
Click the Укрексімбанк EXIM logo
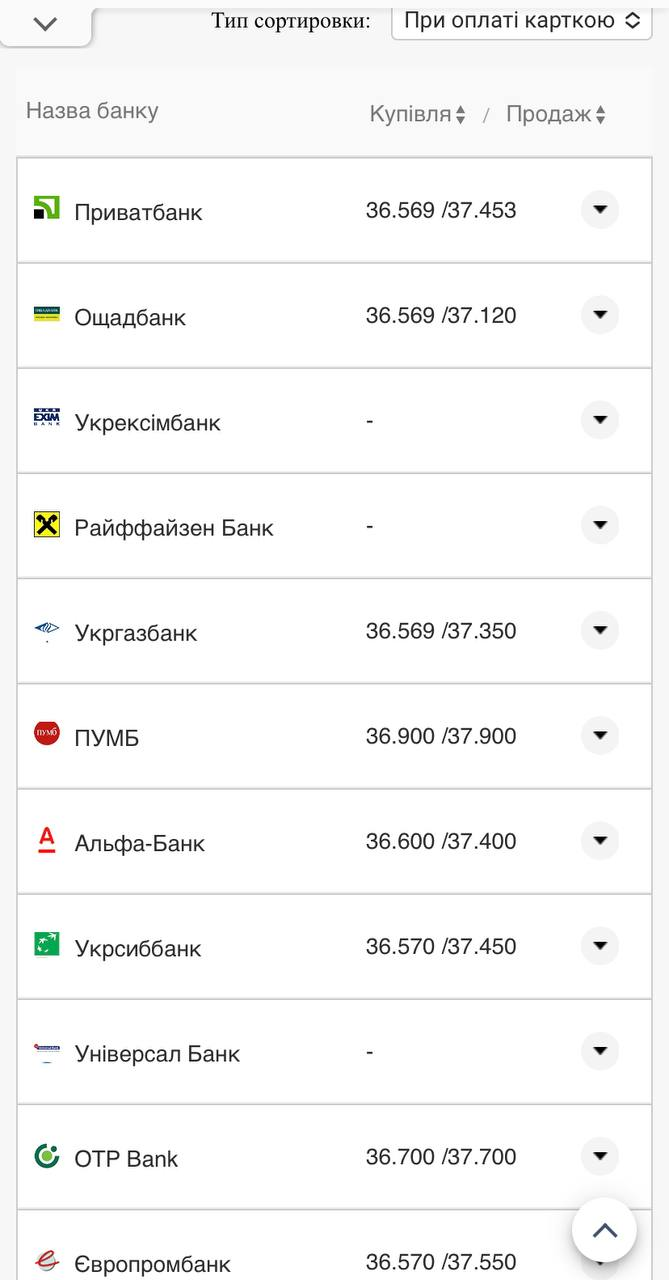[47, 419]
